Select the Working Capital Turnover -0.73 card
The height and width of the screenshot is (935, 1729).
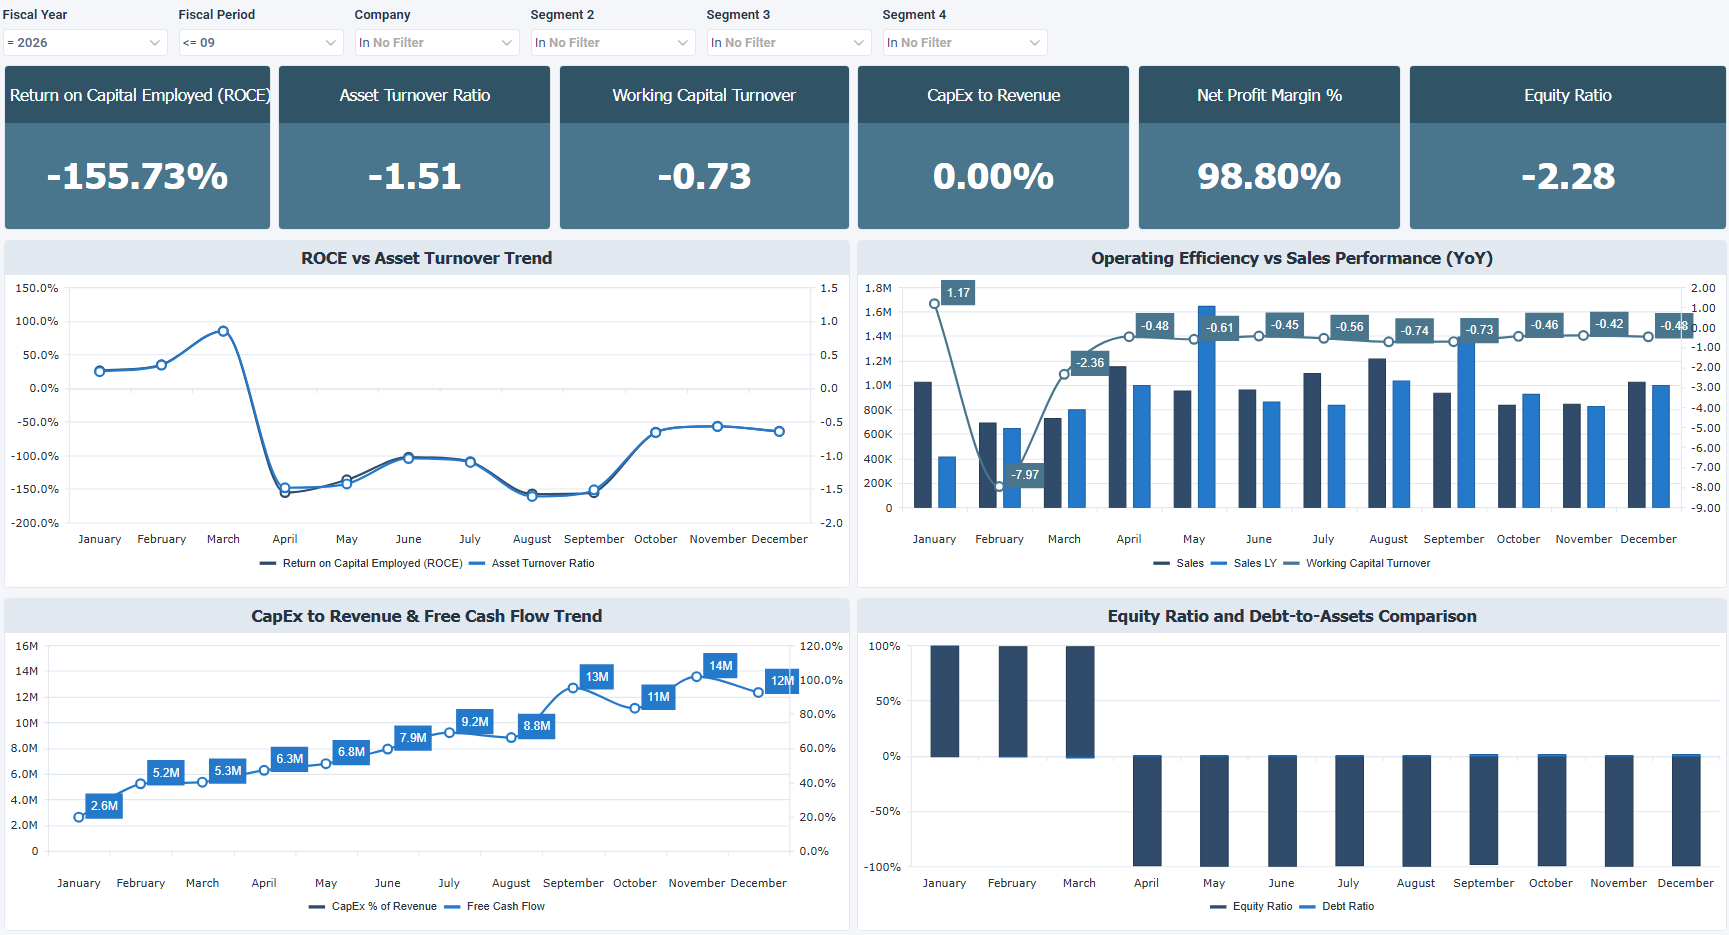point(704,148)
